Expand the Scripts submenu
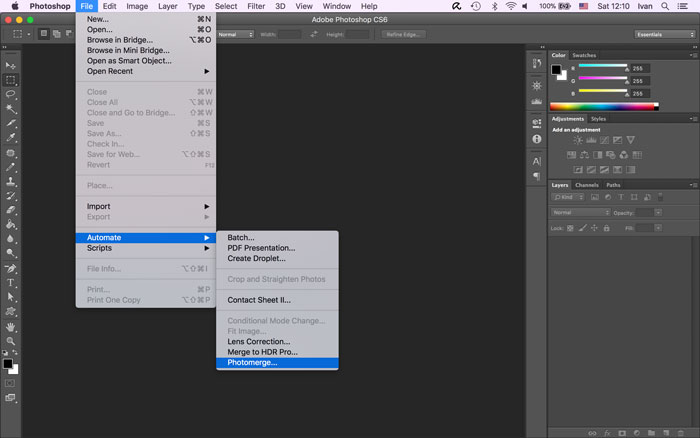The height and width of the screenshot is (438, 700). 146,248
